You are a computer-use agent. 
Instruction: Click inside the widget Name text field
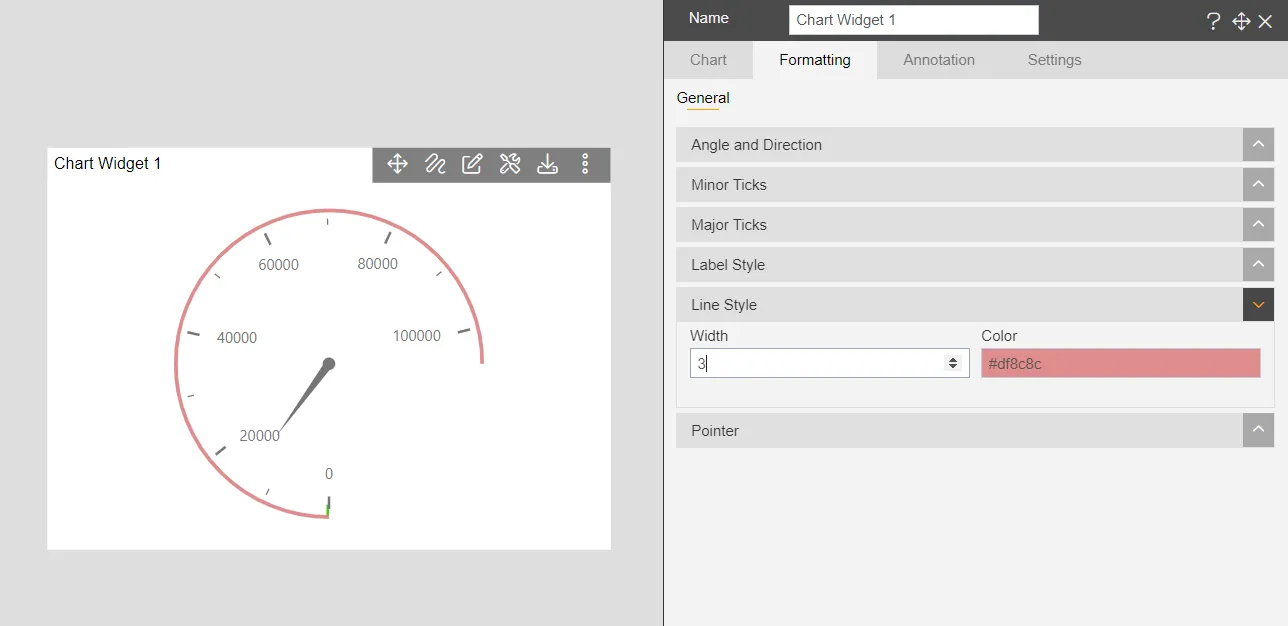pyautogui.click(x=912, y=19)
